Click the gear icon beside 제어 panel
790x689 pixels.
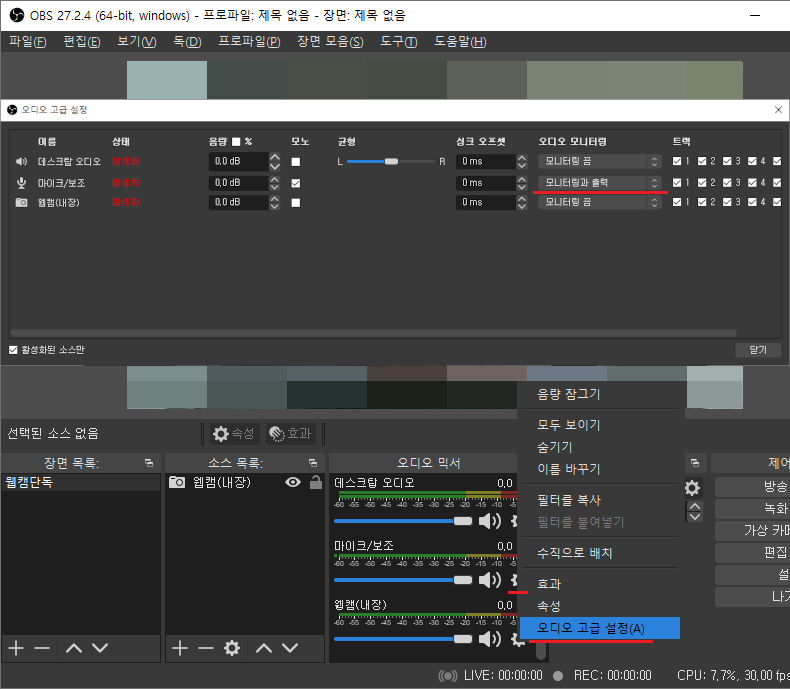[x=693, y=488]
